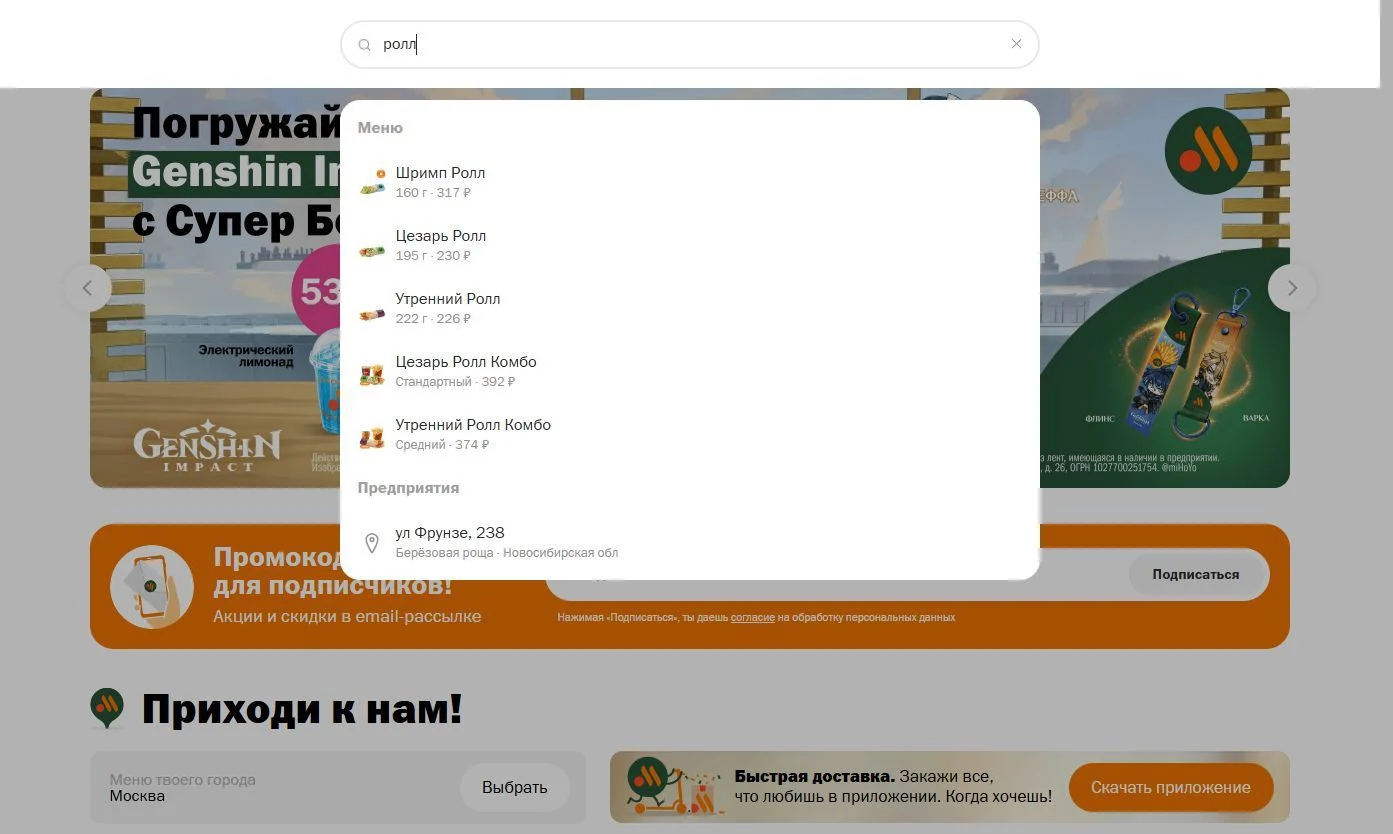Screen dimensions: 1393x834
Task: Click the location pin icon for ул Фрунзе
Action: click(x=372, y=543)
